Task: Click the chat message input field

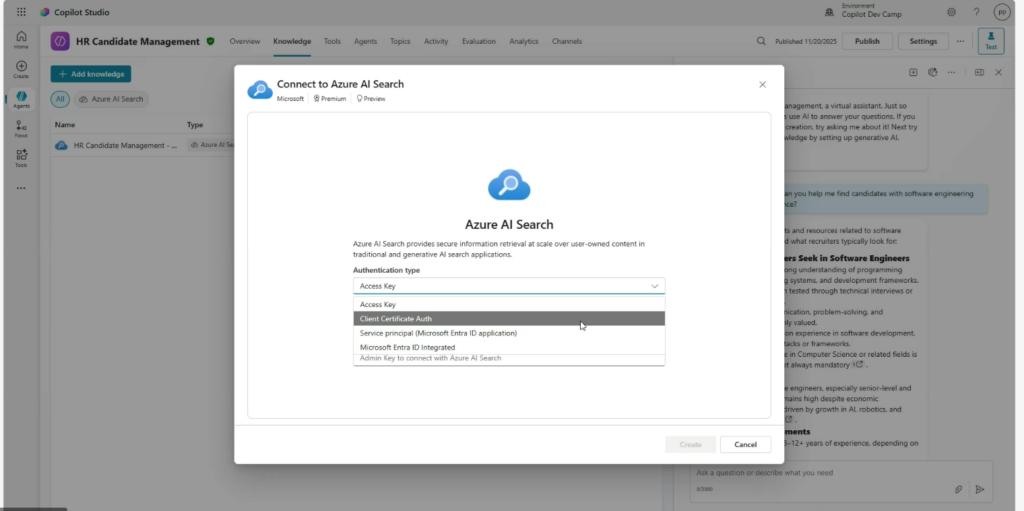Action: pos(820,473)
